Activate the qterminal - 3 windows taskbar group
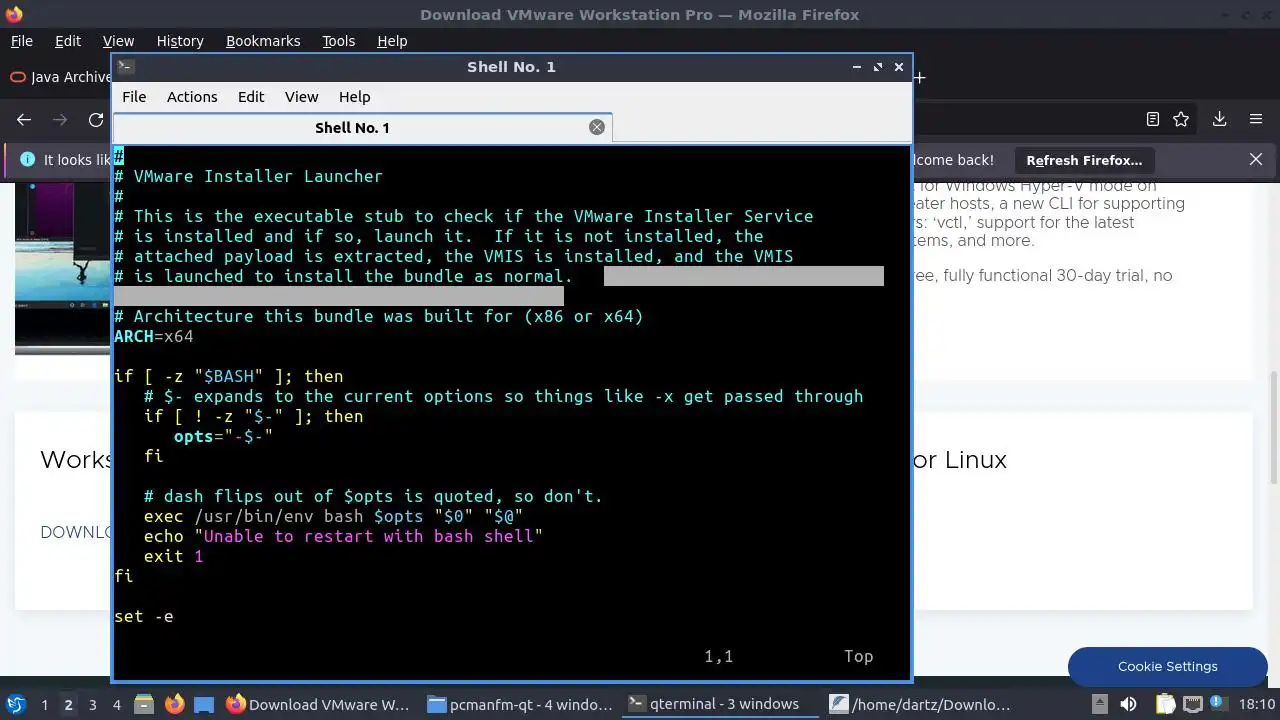1280x720 pixels. [x=722, y=704]
